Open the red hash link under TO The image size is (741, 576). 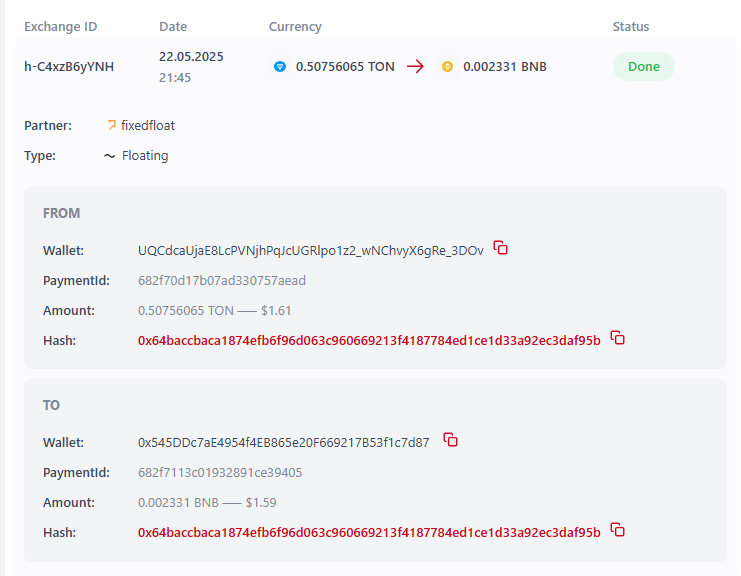pos(369,532)
